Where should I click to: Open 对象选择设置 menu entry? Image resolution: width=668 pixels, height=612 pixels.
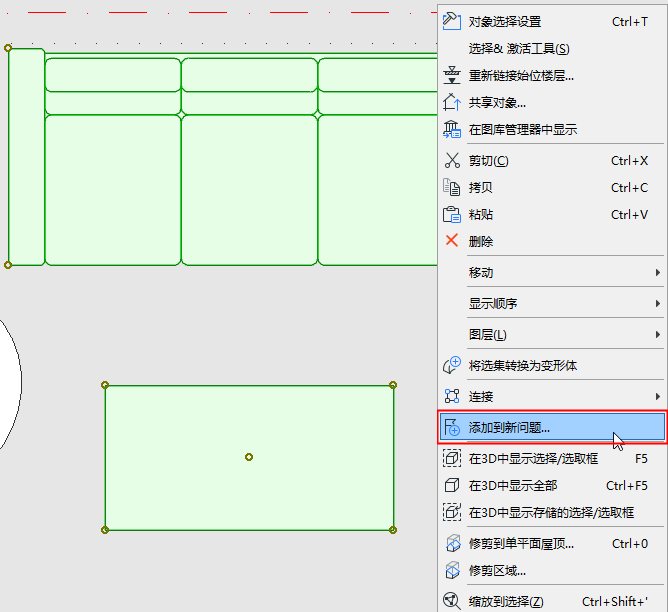pos(552,21)
